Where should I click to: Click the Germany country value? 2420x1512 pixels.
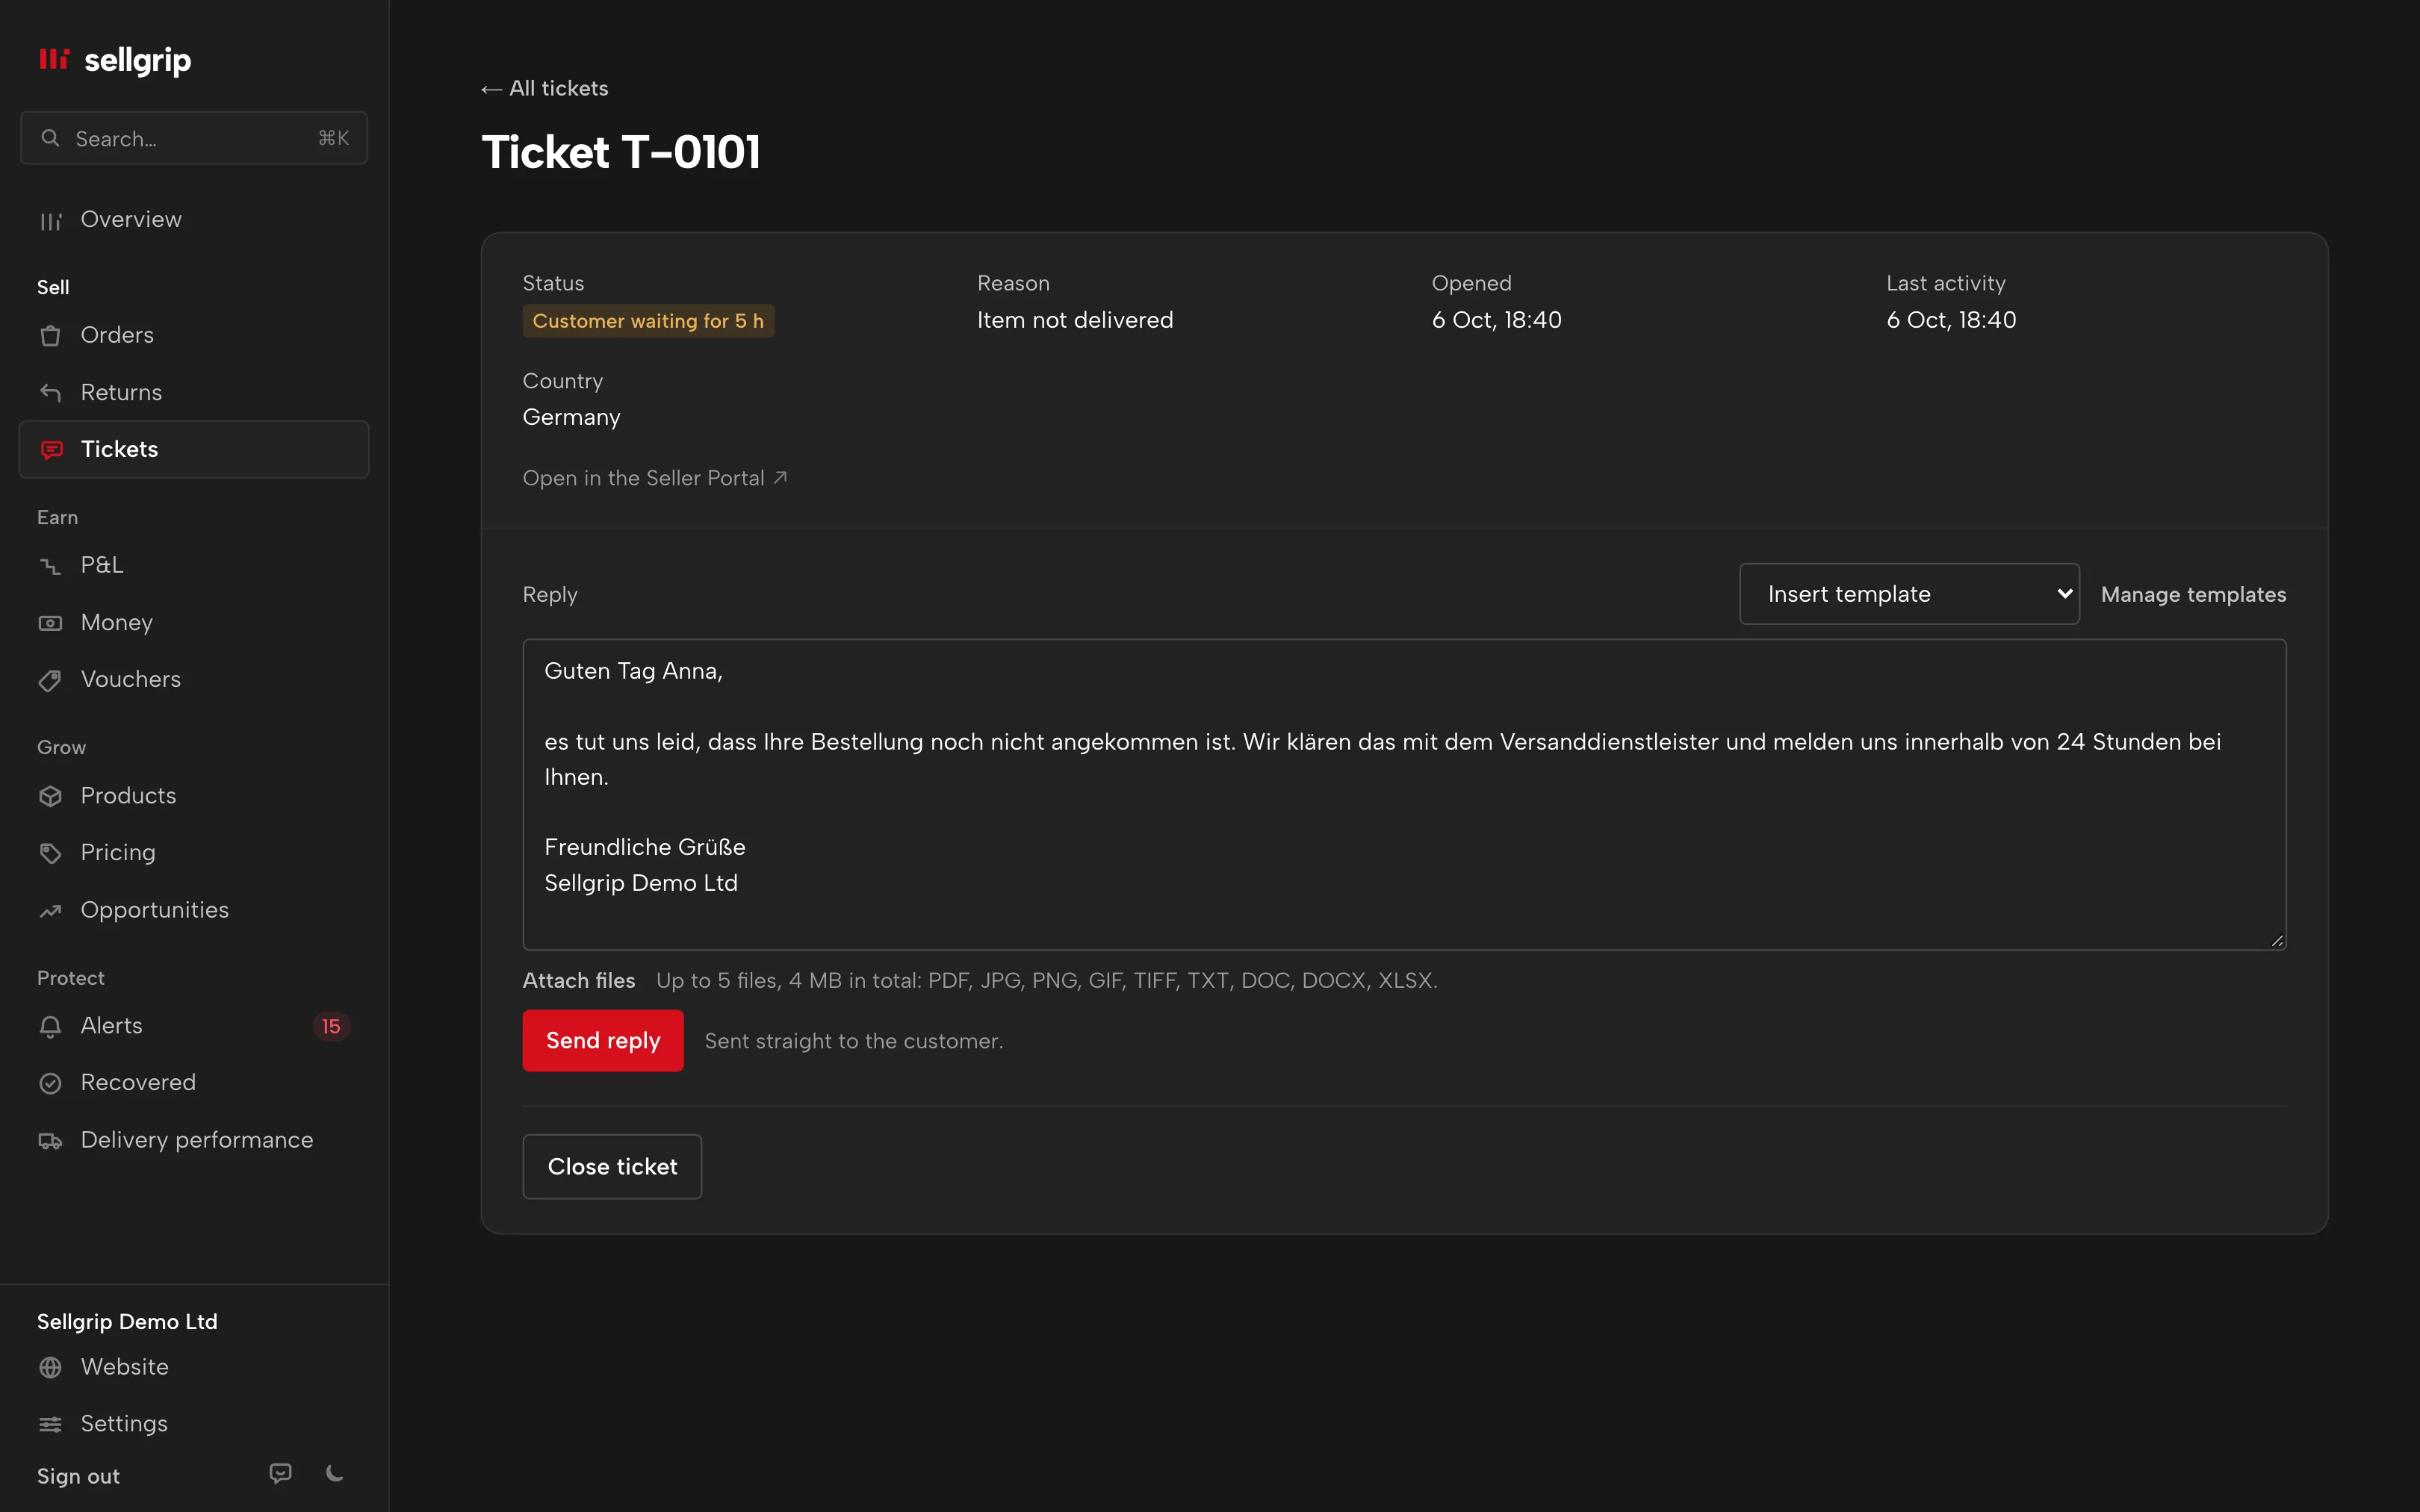point(572,417)
